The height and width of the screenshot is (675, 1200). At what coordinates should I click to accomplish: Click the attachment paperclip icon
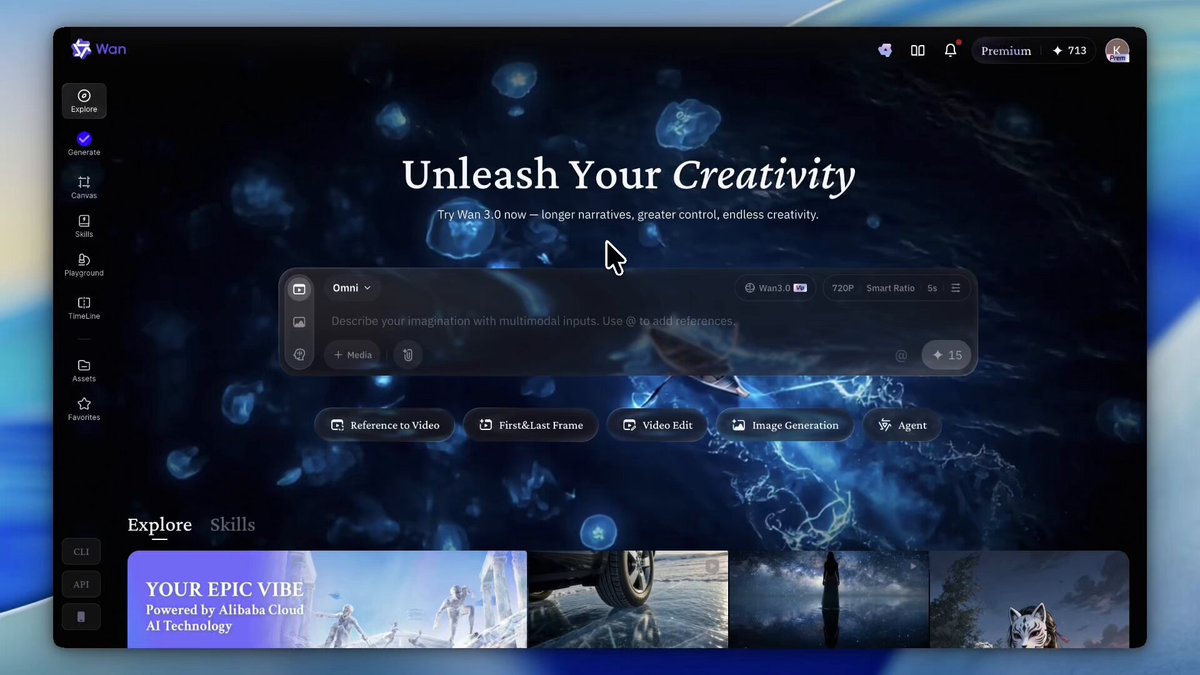[408, 355]
